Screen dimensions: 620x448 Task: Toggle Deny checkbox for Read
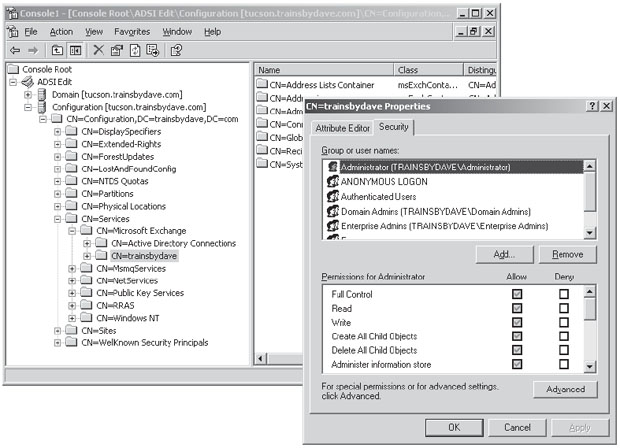(564, 308)
